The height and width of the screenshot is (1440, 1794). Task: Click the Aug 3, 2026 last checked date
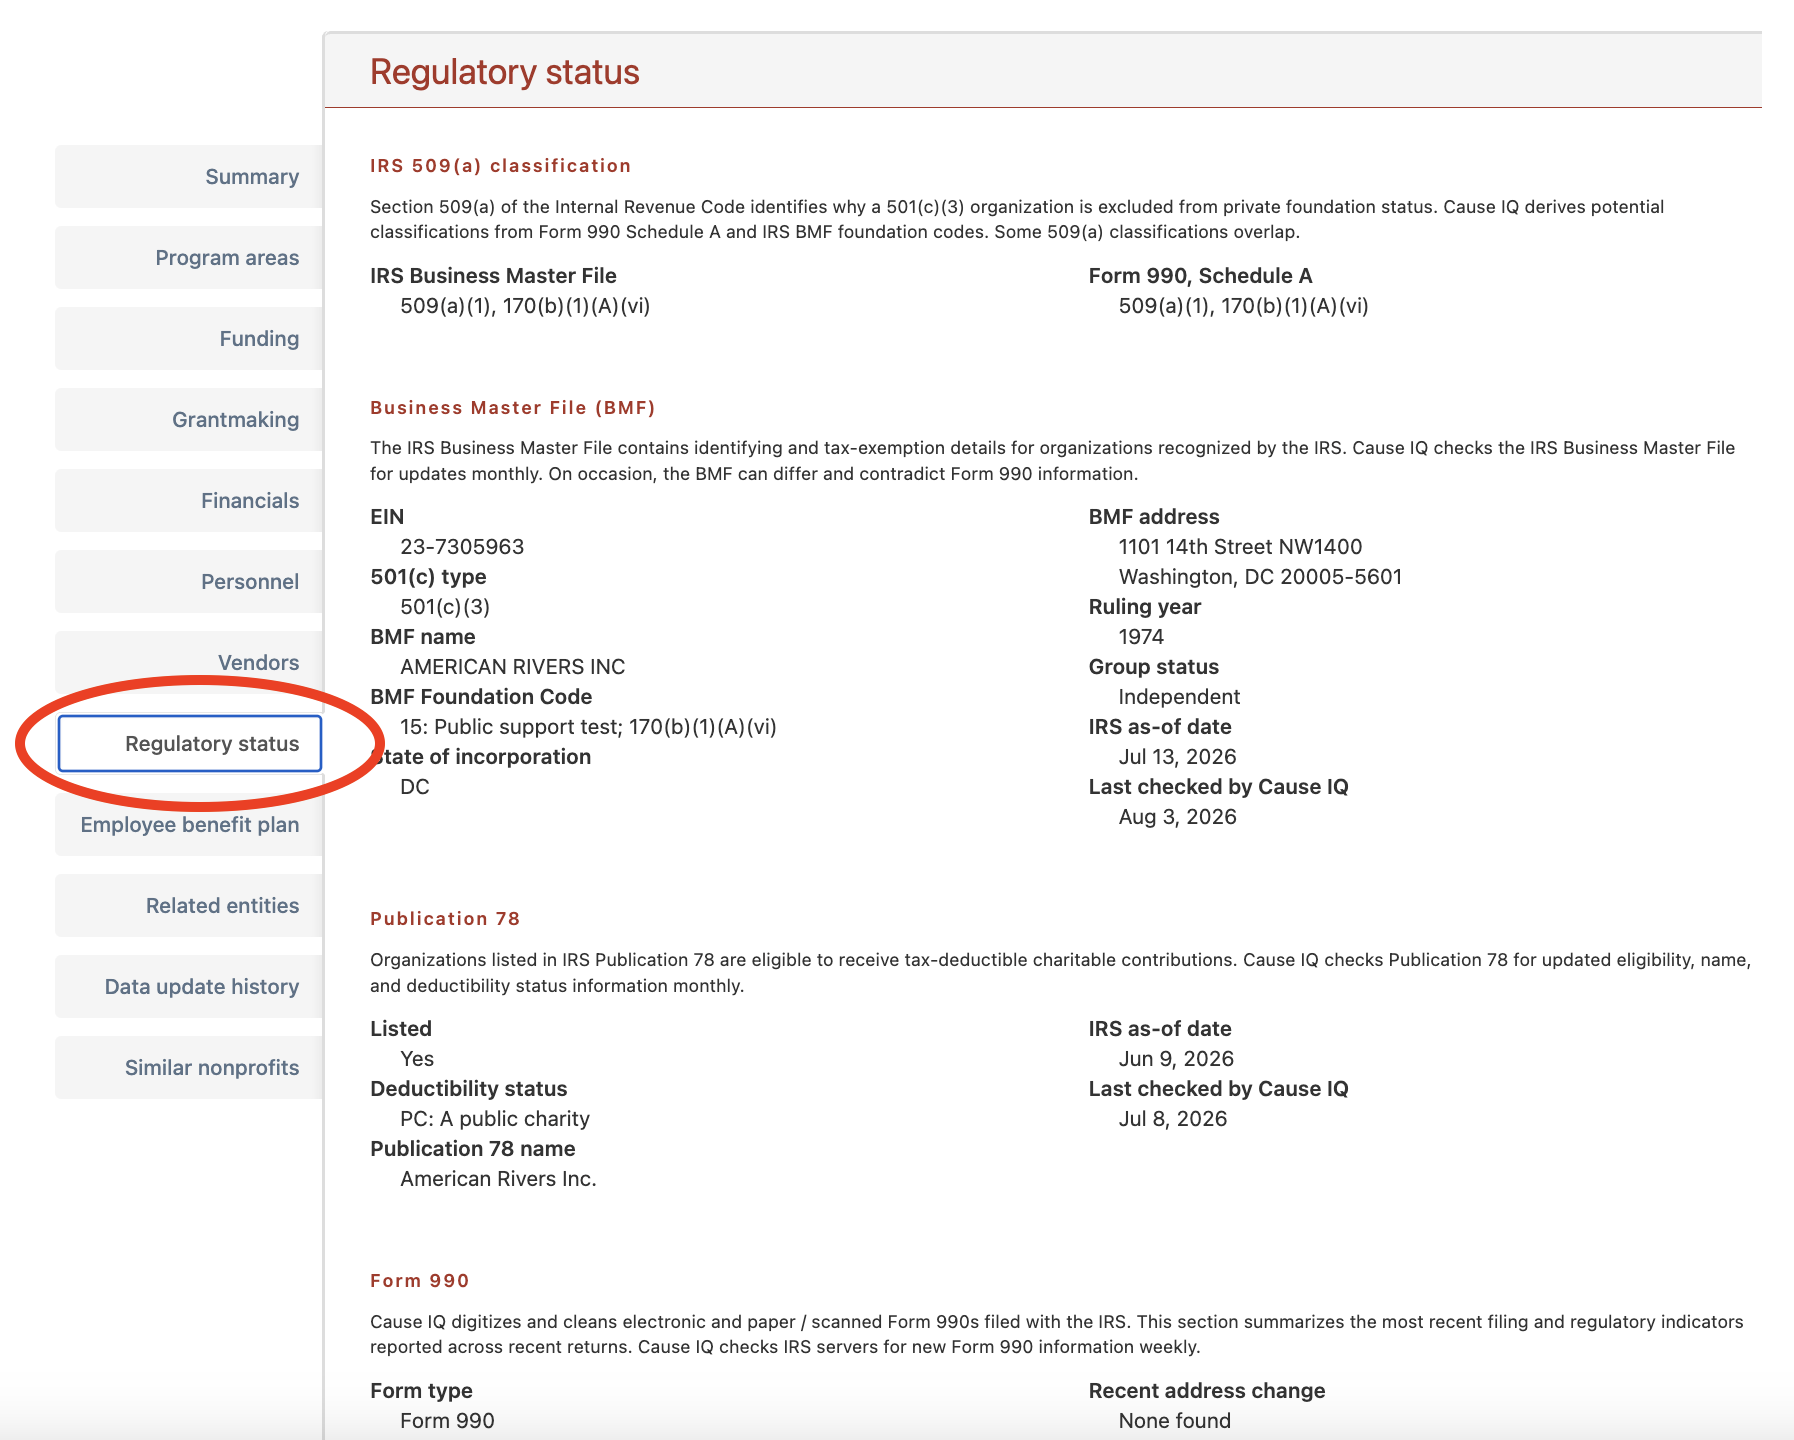click(1177, 817)
